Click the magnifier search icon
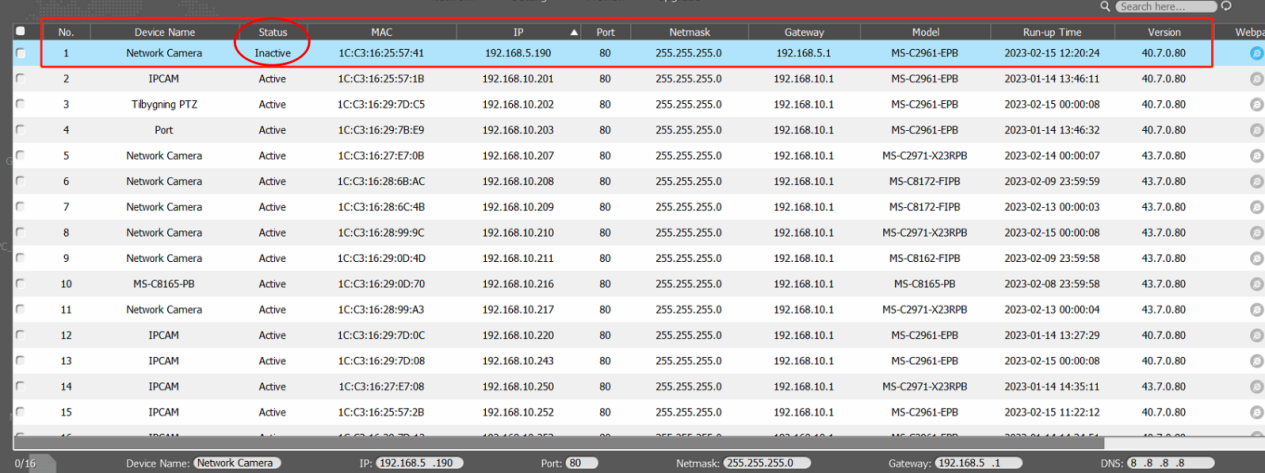Image resolution: width=1265 pixels, height=473 pixels. click(1105, 6)
